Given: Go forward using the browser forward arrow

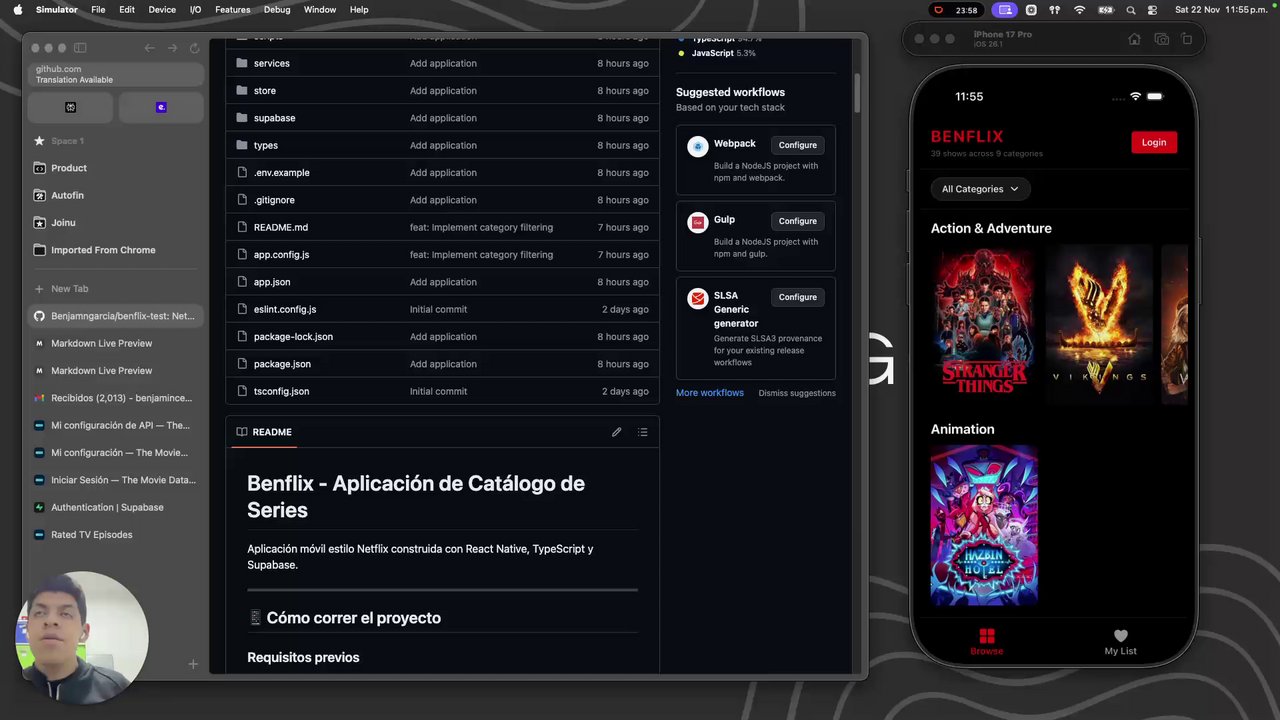Looking at the screenshot, I should pos(172,48).
